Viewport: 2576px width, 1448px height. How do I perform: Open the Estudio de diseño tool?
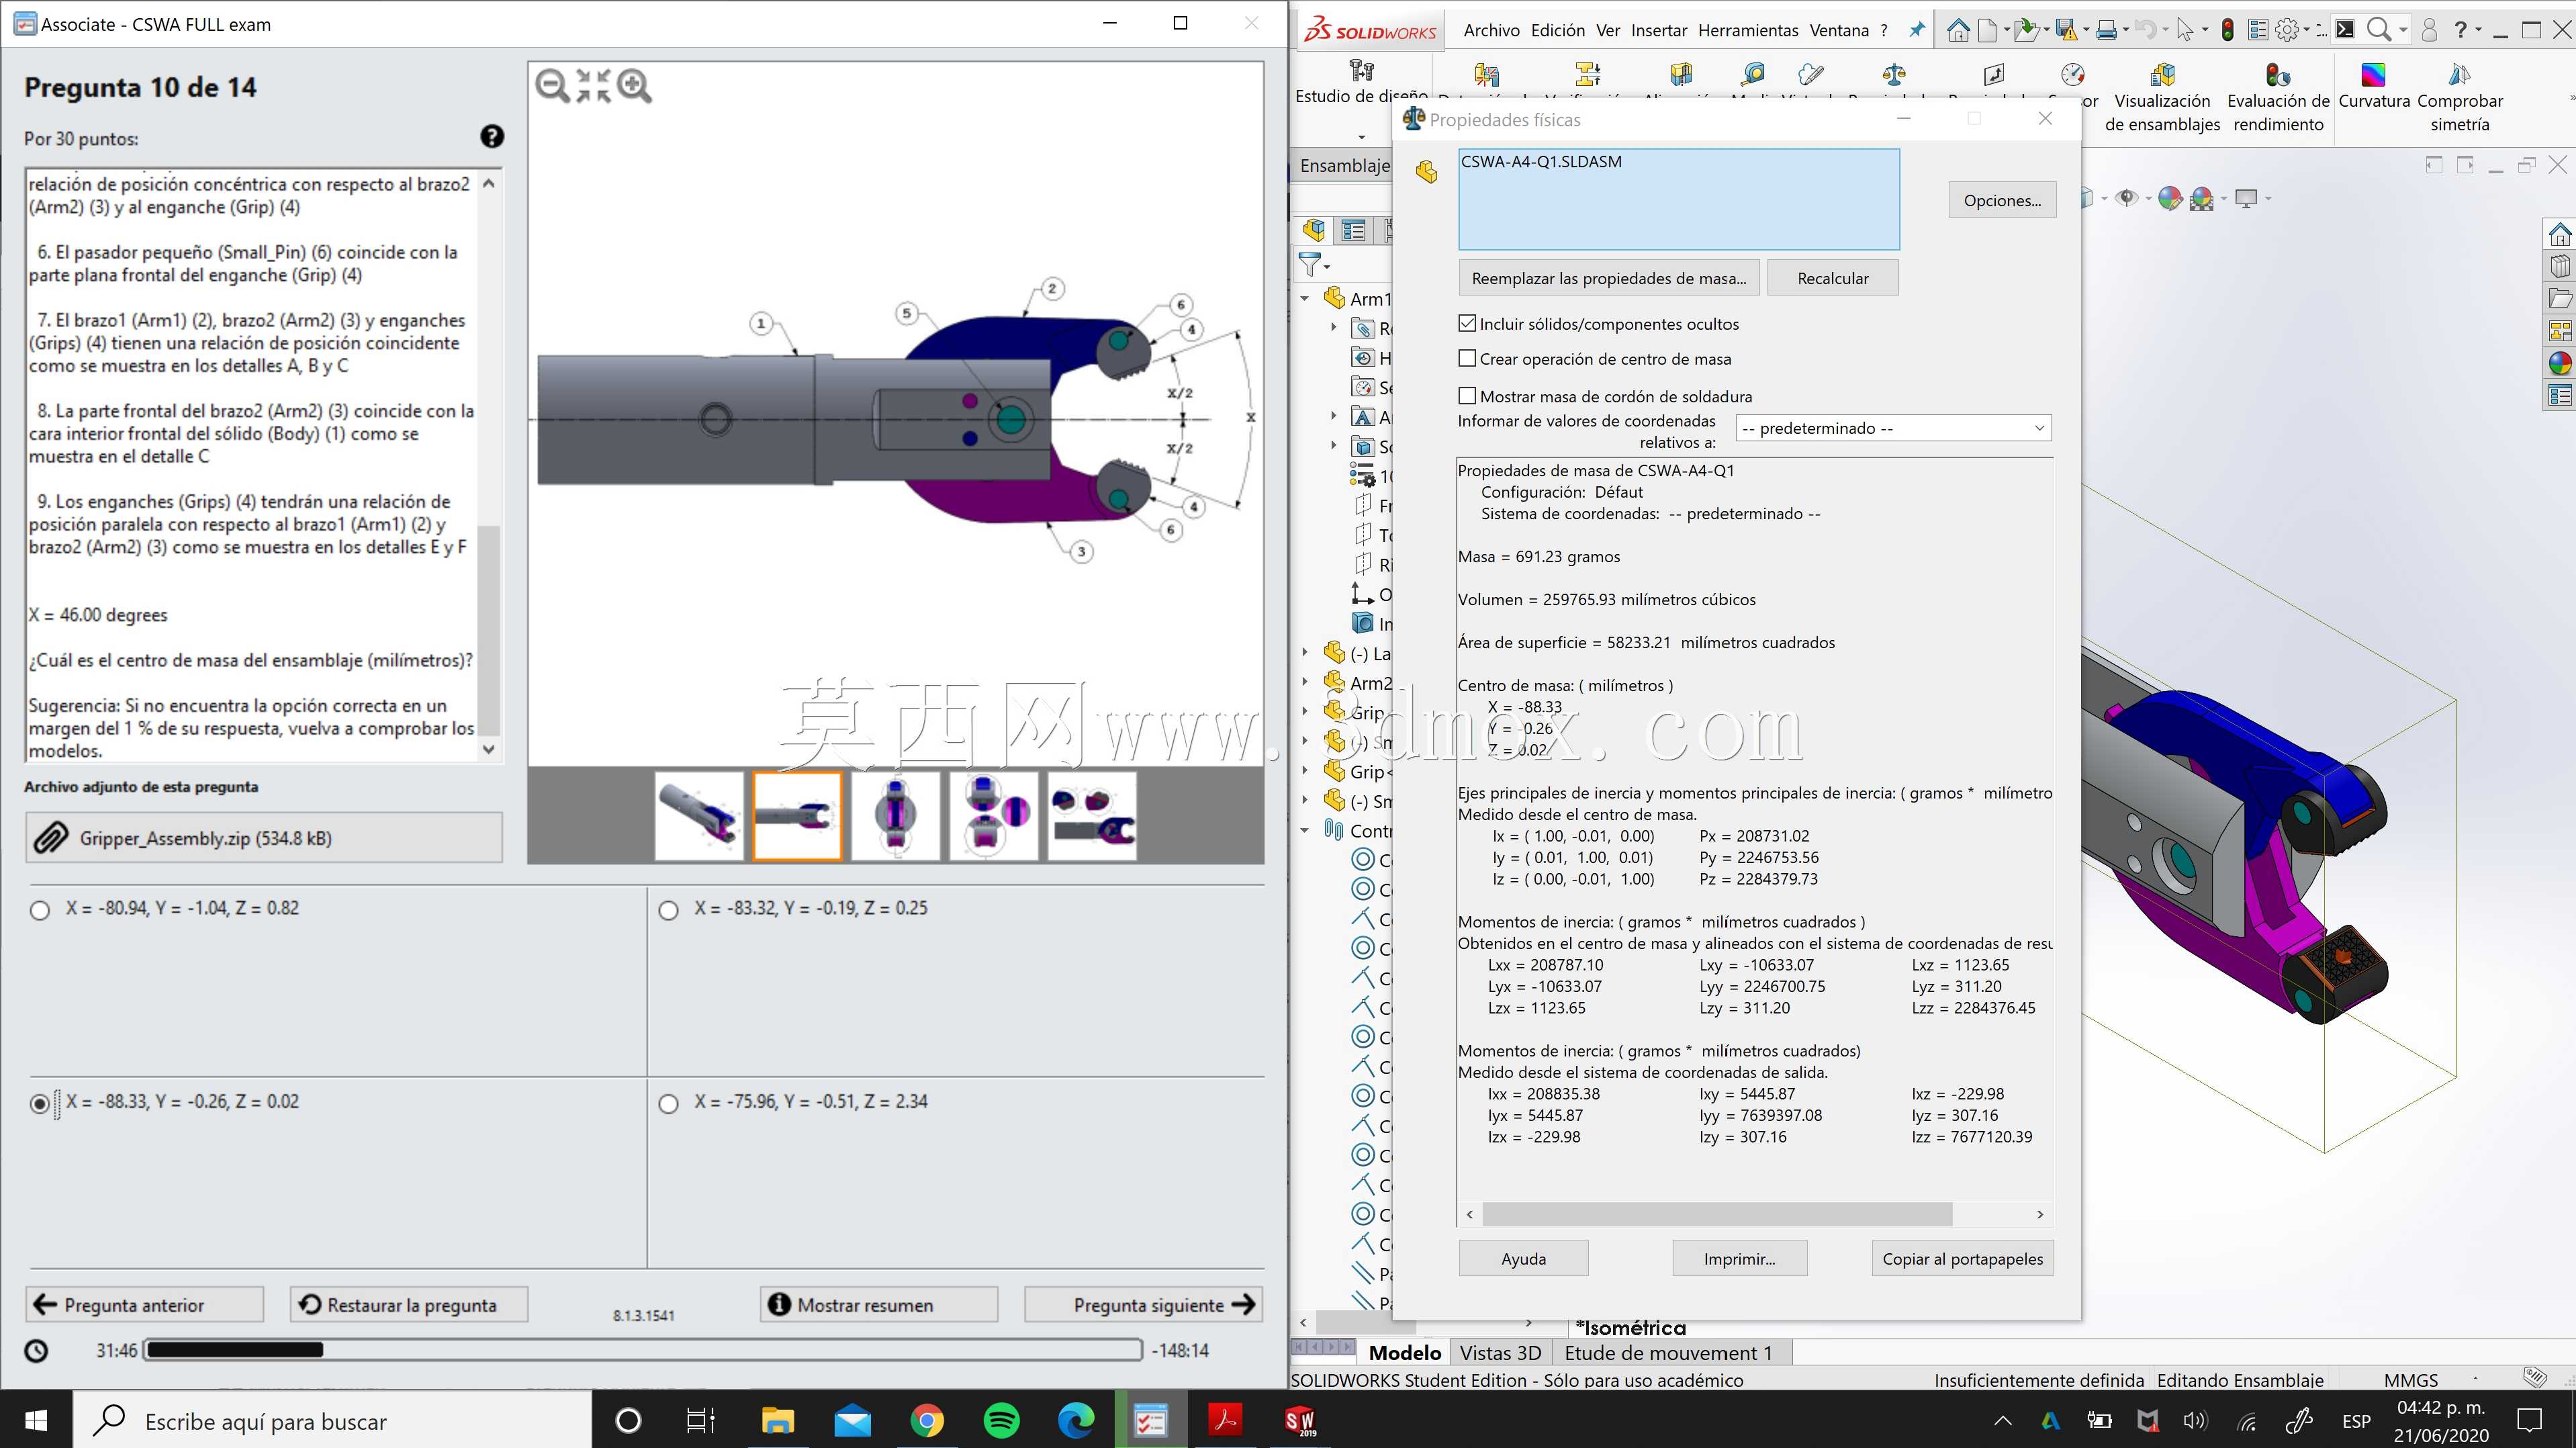(x=1361, y=82)
